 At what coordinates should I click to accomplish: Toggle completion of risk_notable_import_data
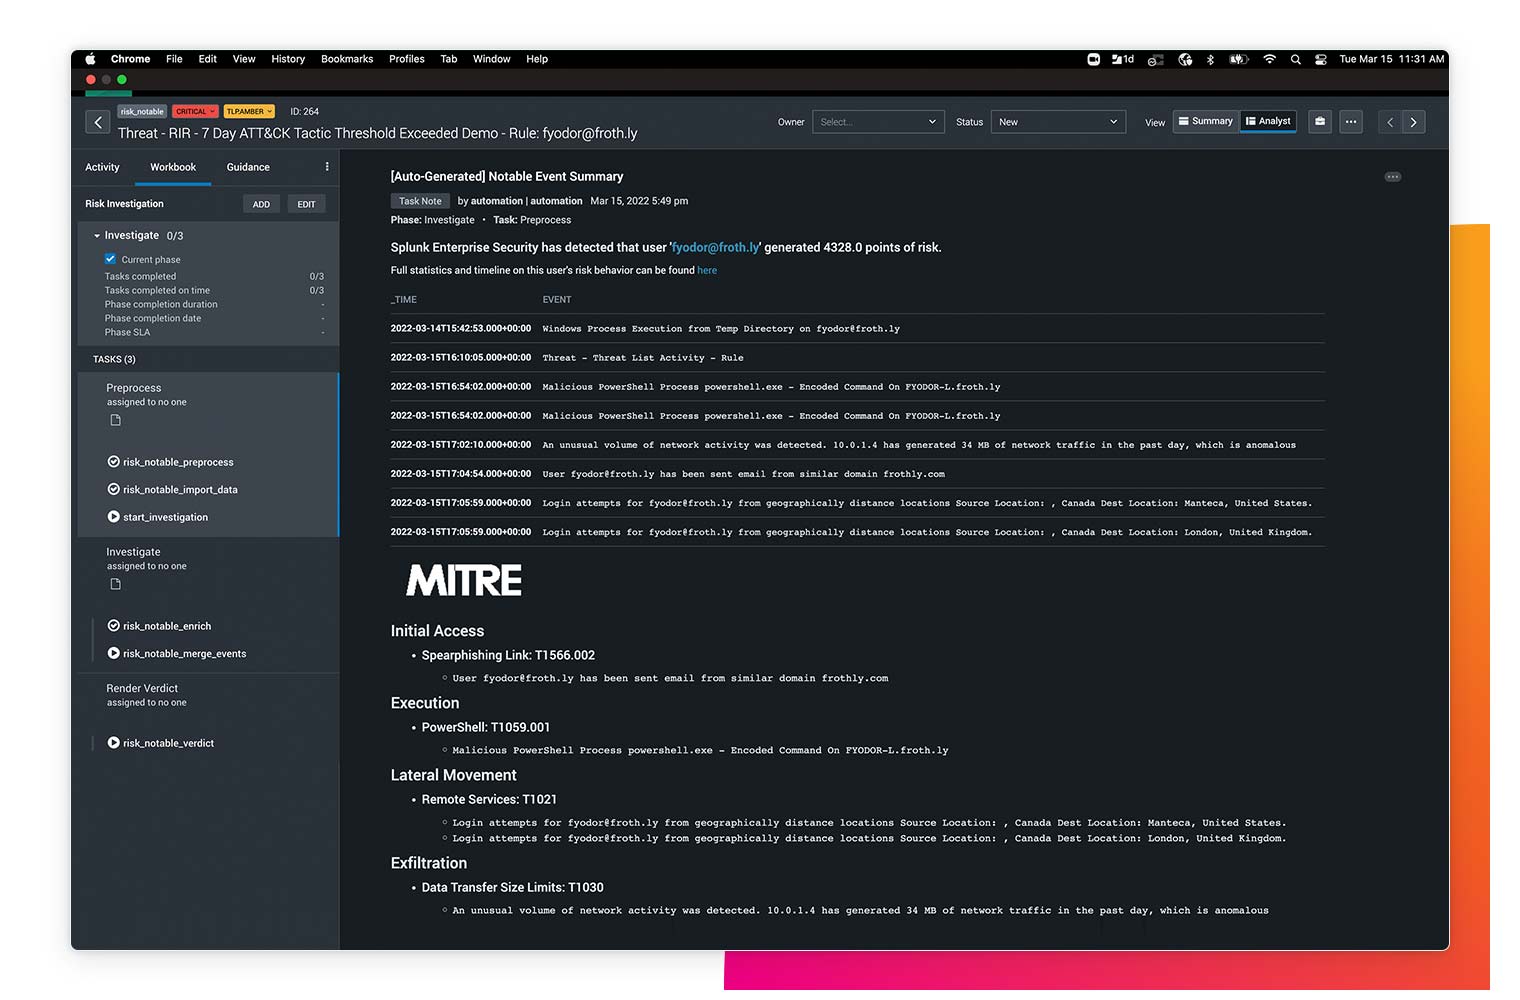click(x=113, y=489)
